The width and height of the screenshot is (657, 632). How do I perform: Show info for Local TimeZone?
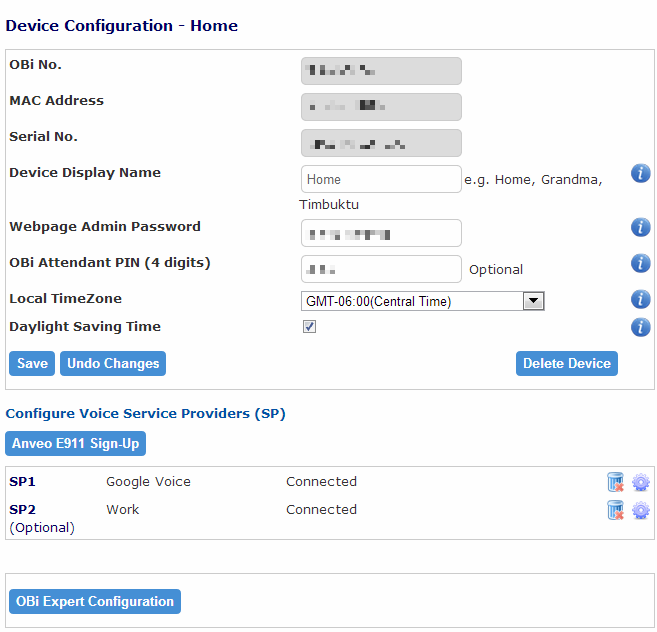641,299
